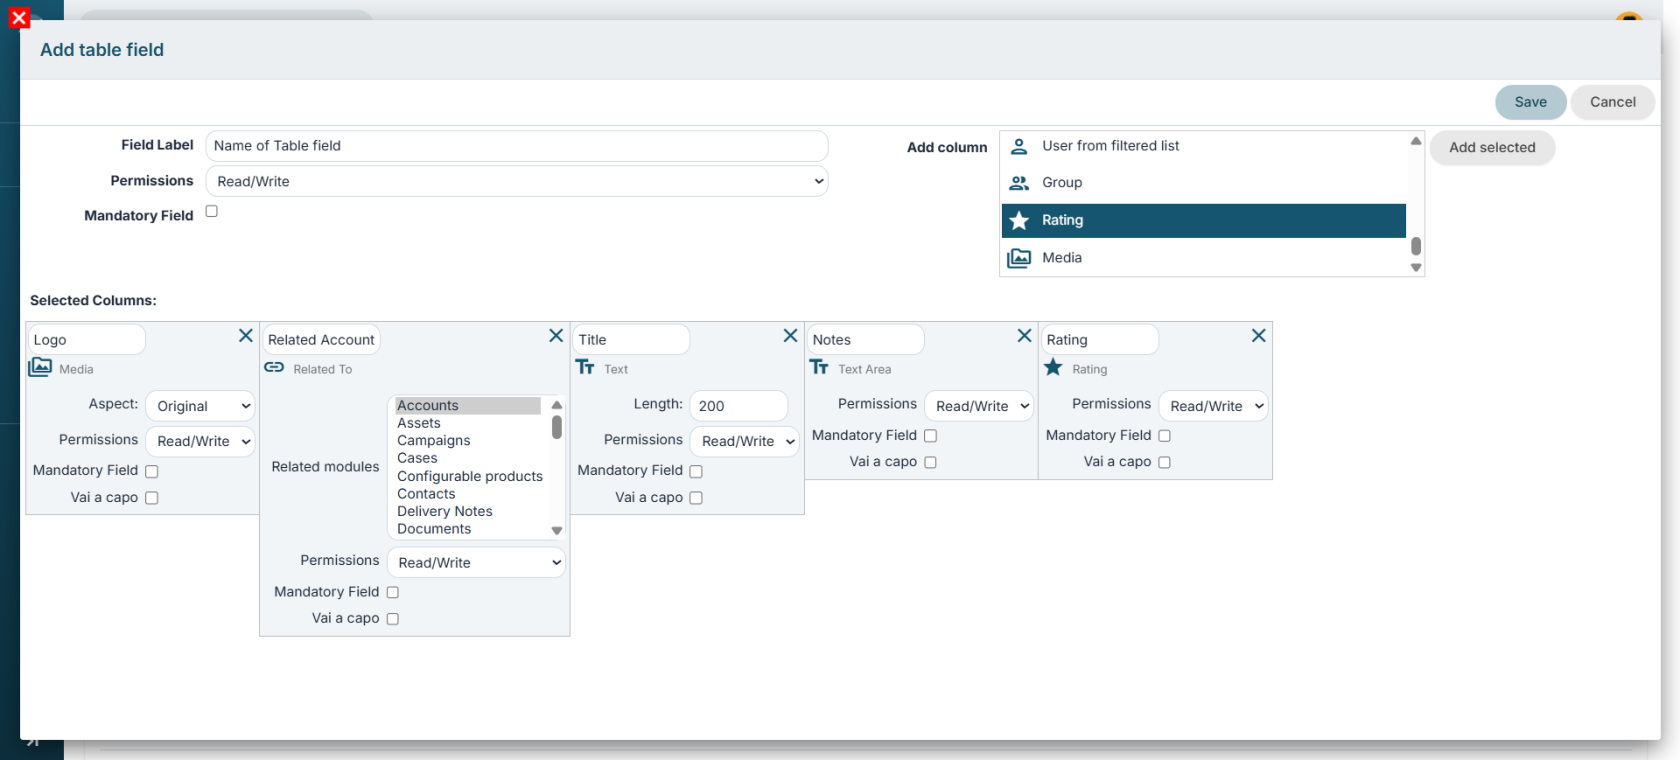Click the Media icon under Logo
Screen dimensions: 1680x760
click(x=40, y=367)
